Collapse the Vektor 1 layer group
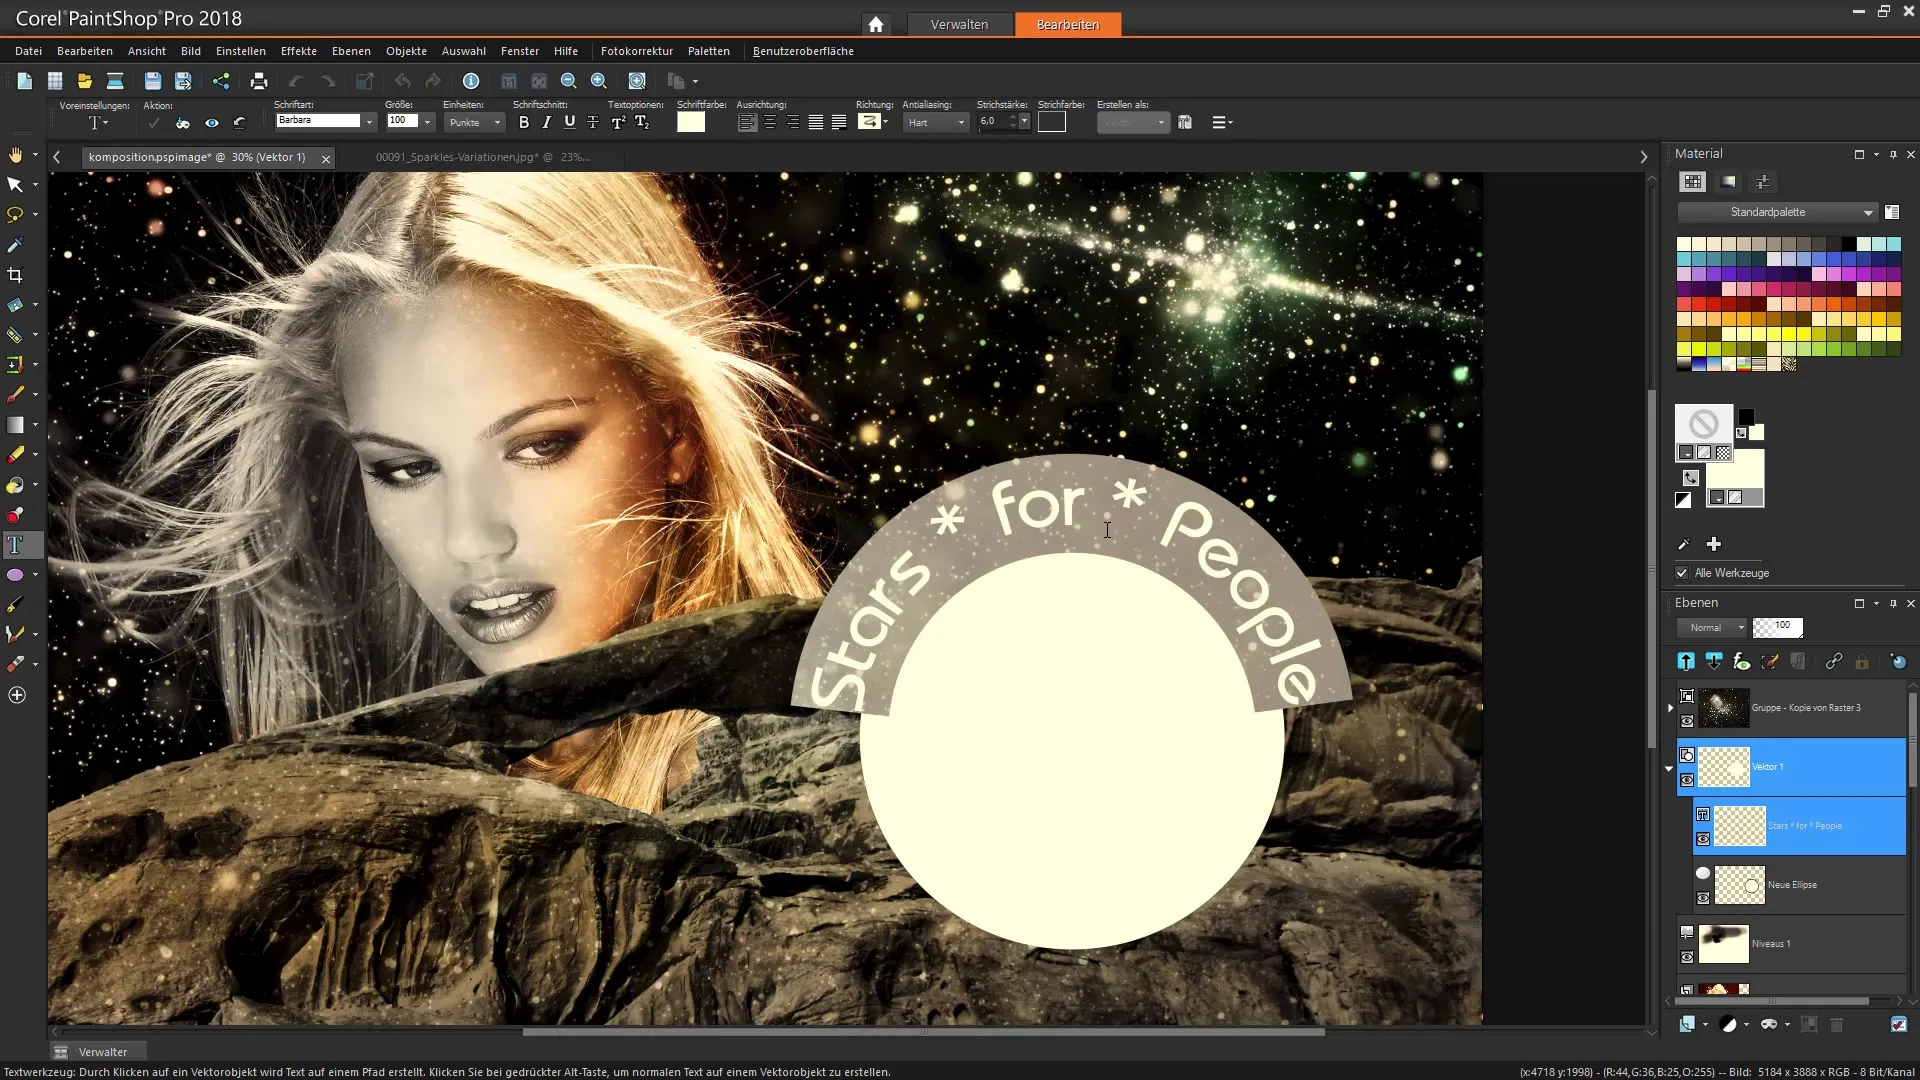The width and height of the screenshot is (1920, 1080). point(1669,768)
